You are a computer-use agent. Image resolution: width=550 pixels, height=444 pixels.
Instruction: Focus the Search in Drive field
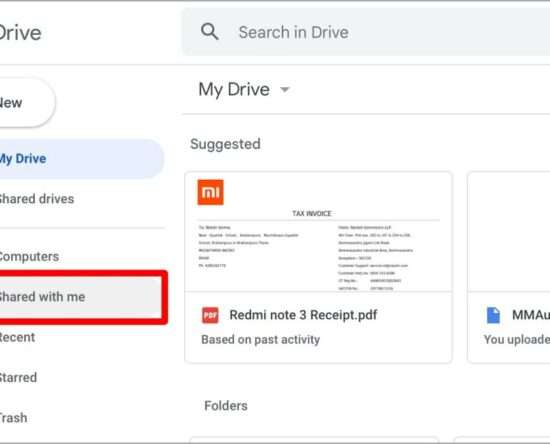click(366, 32)
